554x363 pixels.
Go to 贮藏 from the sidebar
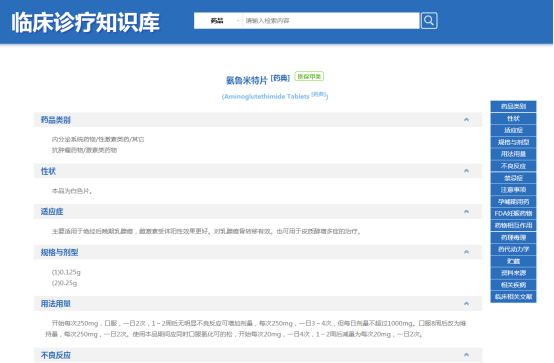click(x=513, y=261)
